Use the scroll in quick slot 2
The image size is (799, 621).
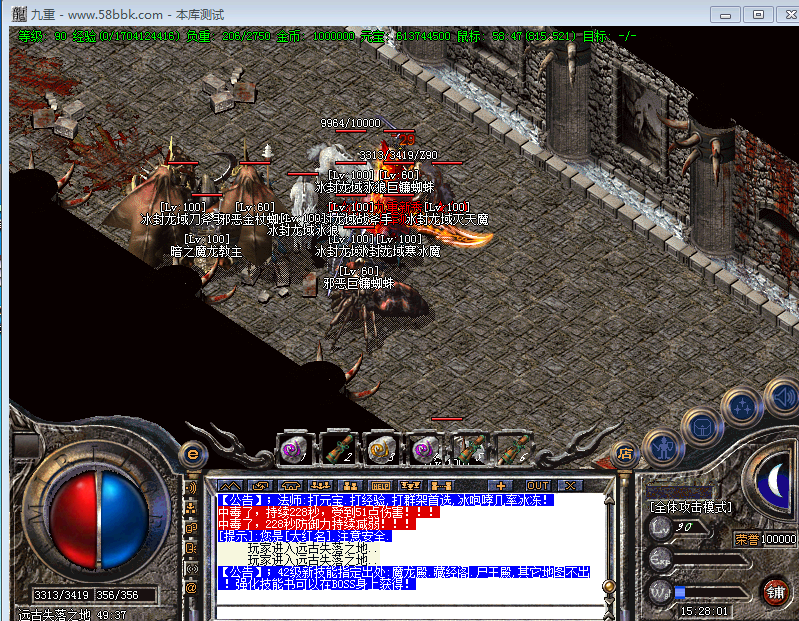pyautogui.click(x=337, y=449)
